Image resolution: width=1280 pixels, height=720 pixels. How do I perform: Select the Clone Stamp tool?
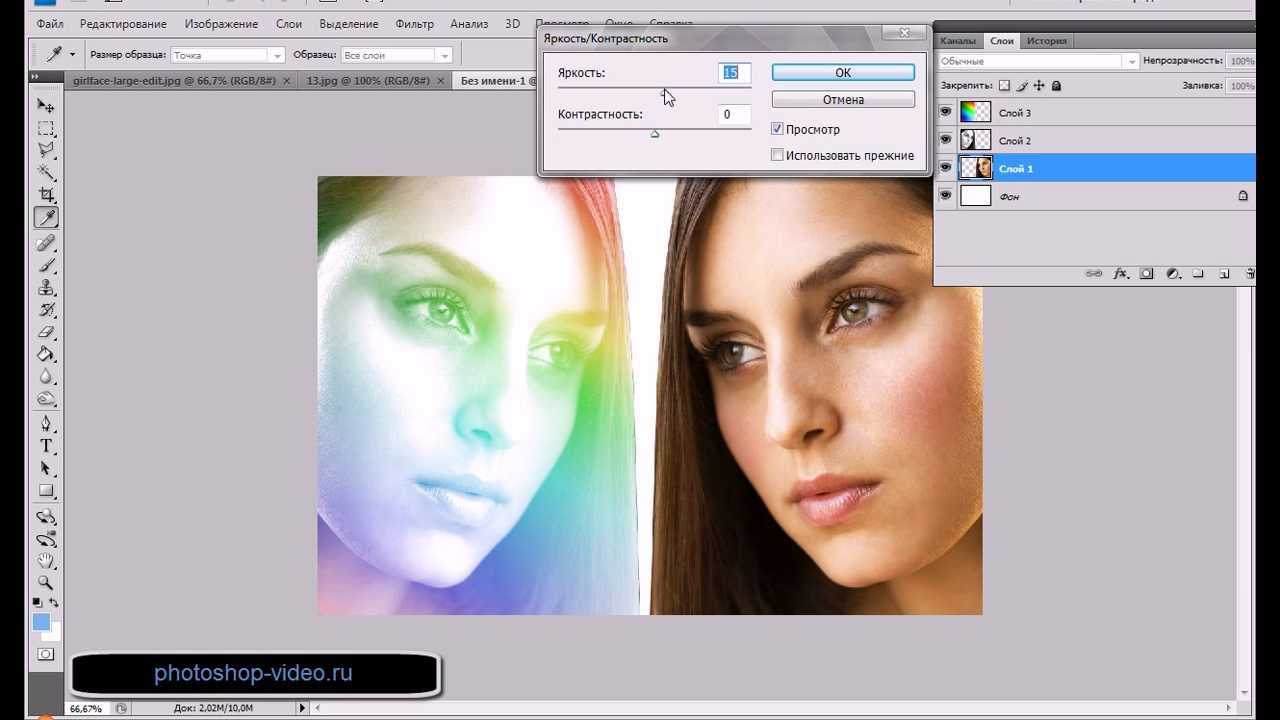[x=46, y=287]
